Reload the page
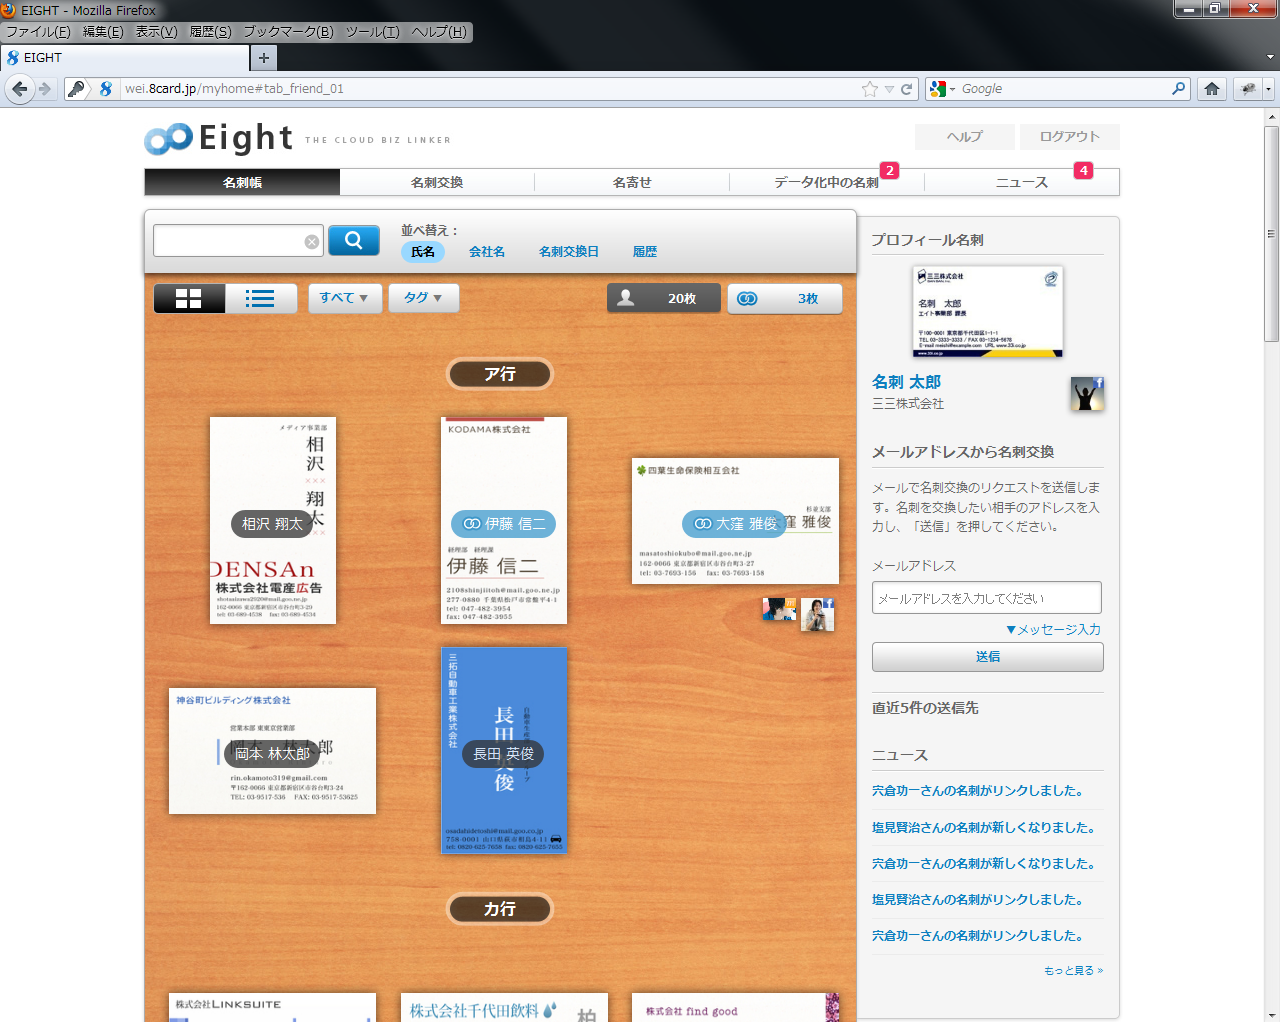Viewport: 1280px width, 1022px height. tap(906, 89)
